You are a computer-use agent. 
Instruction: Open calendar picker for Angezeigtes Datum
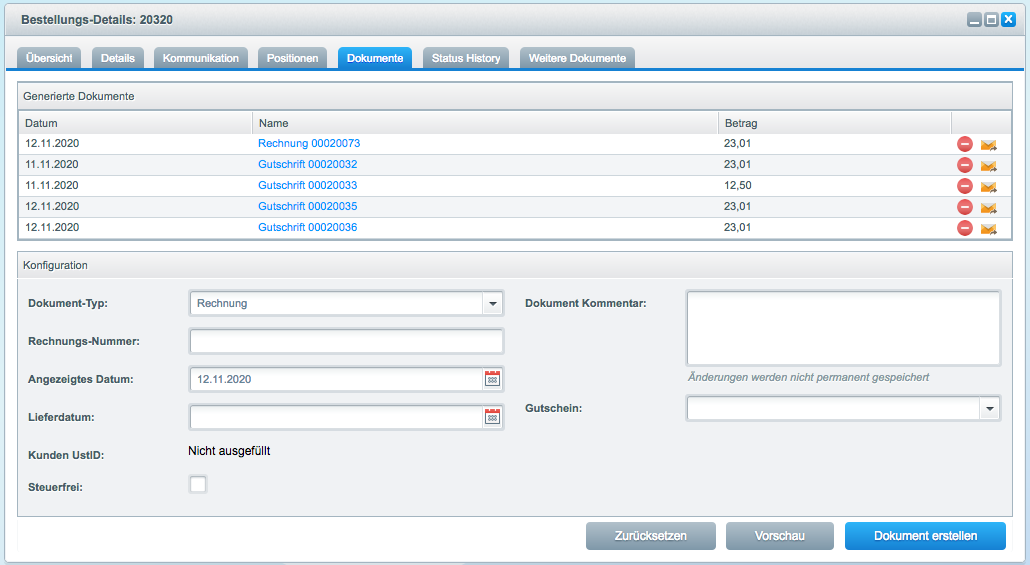(x=492, y=379)
